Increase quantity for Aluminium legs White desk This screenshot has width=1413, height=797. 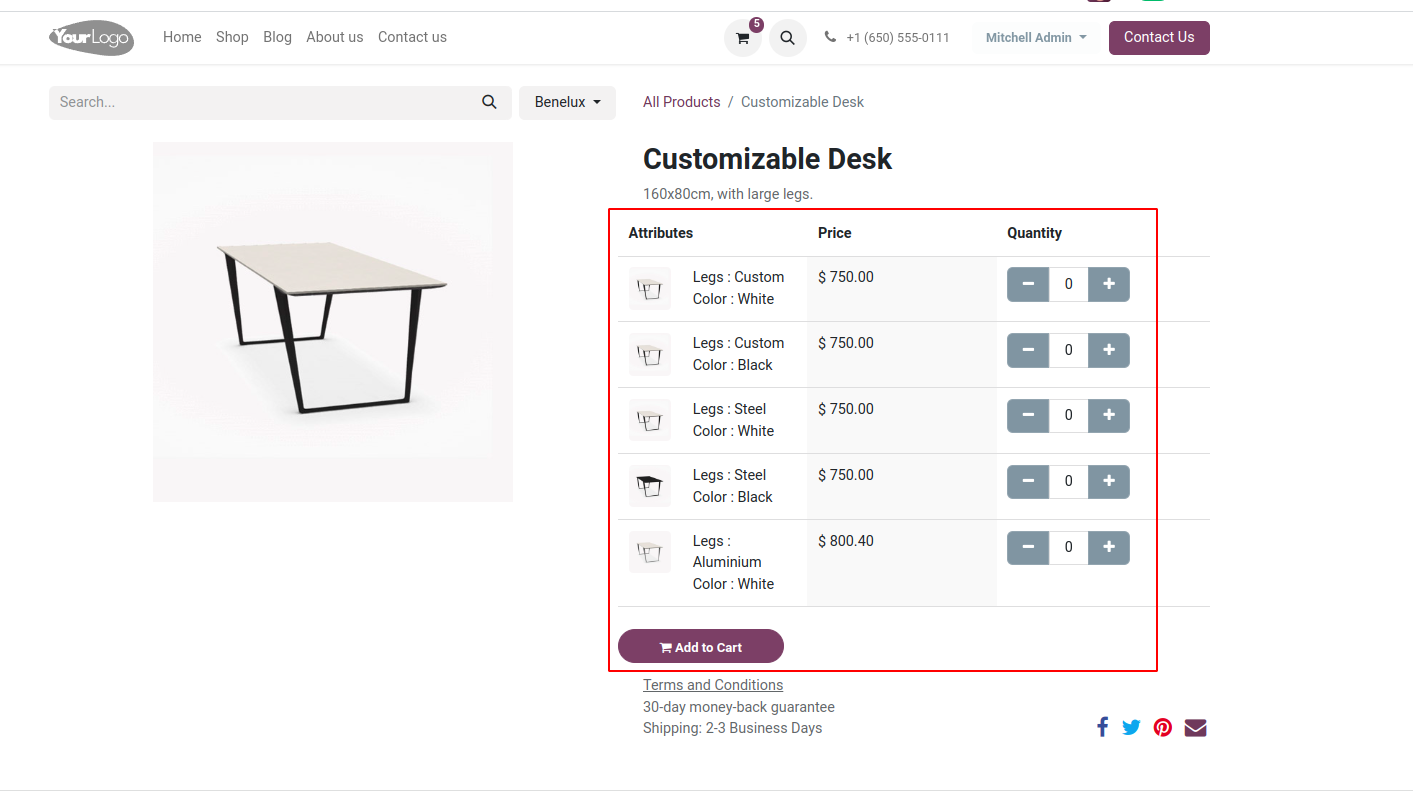click(x=1108, y=548)
